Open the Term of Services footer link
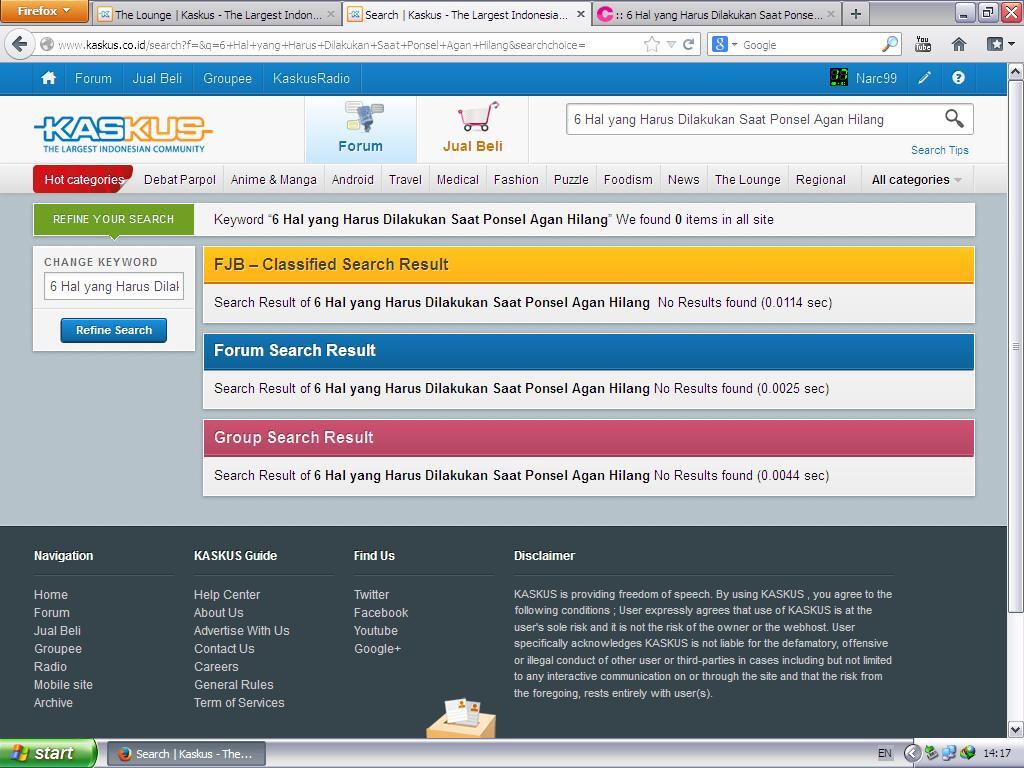This screenshot has height=768, width=1024. [239, 703]
